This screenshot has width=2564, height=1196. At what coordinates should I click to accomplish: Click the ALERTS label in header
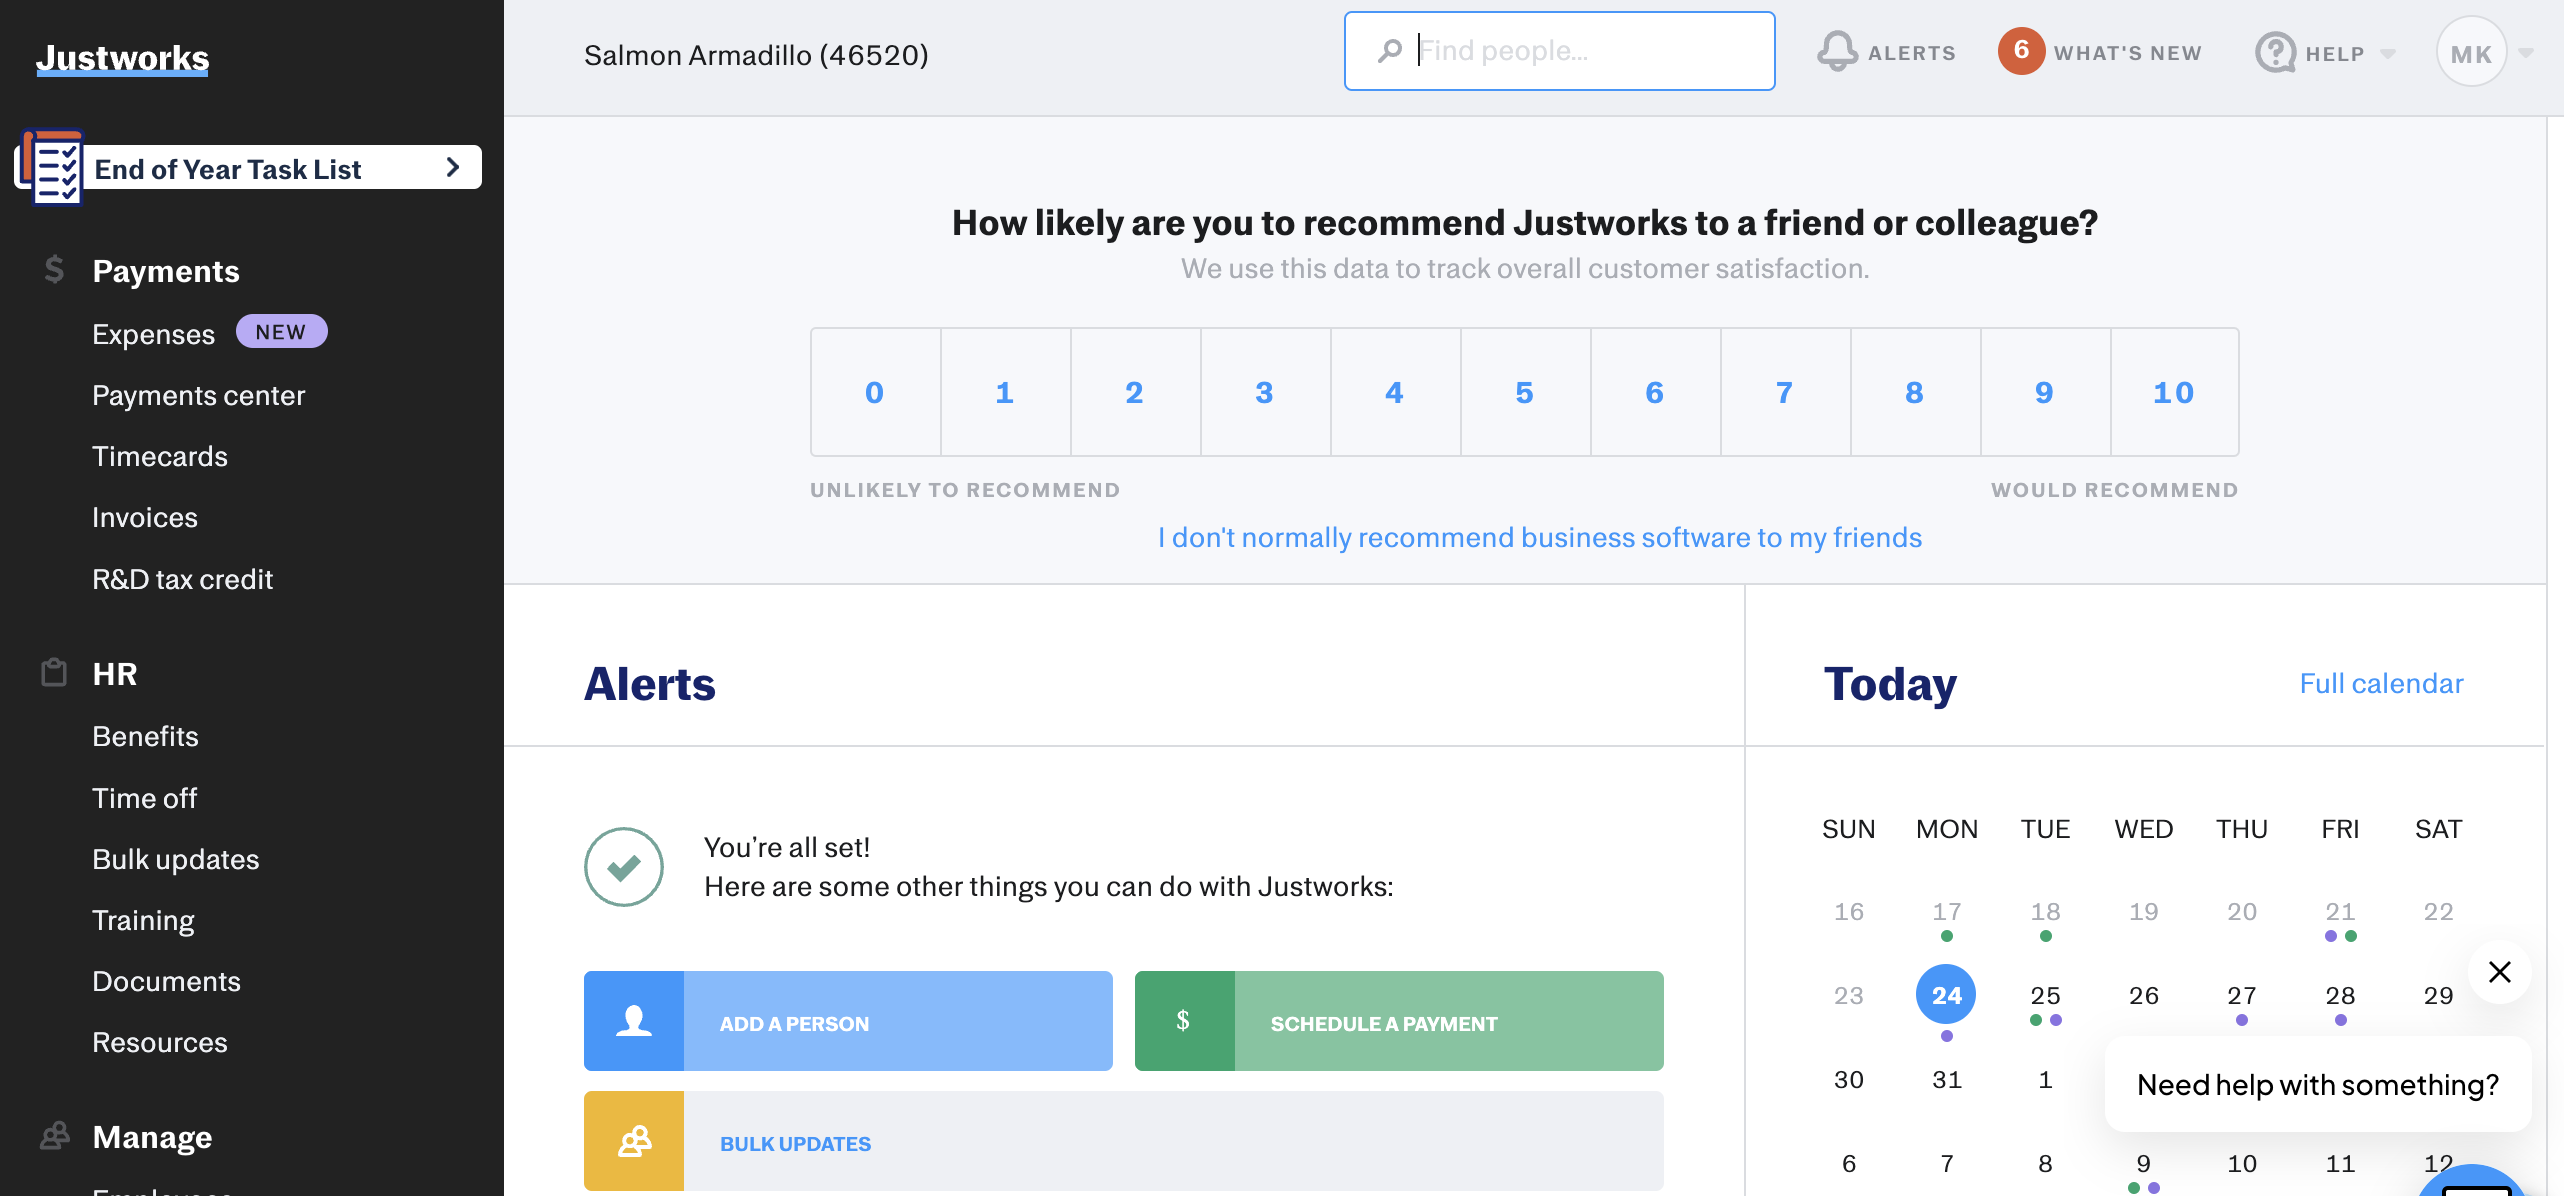(1912, 53)
